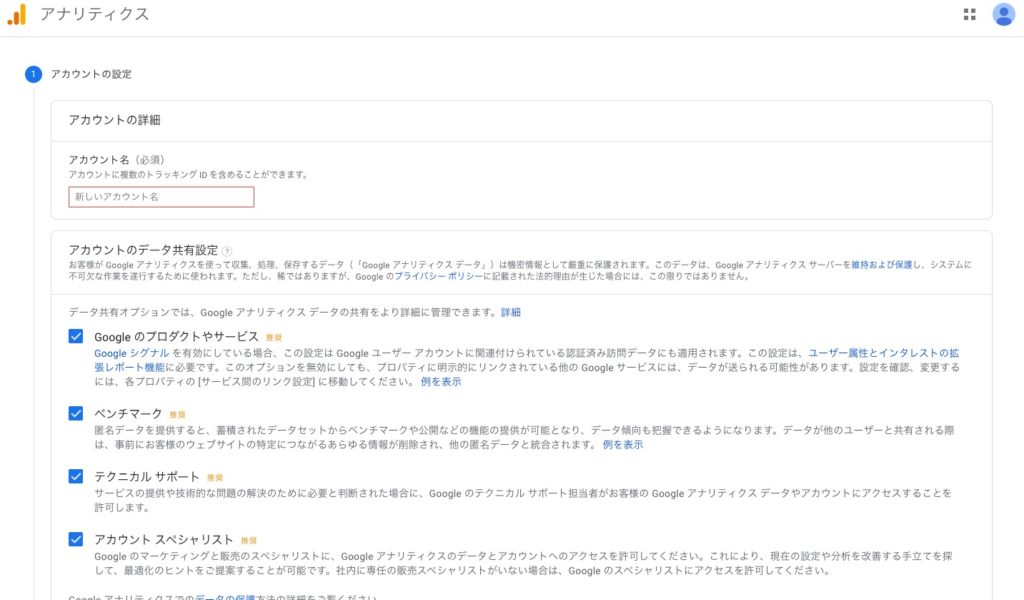
Task: Select the アカウントの設定 step header
Action: [91, 74]
